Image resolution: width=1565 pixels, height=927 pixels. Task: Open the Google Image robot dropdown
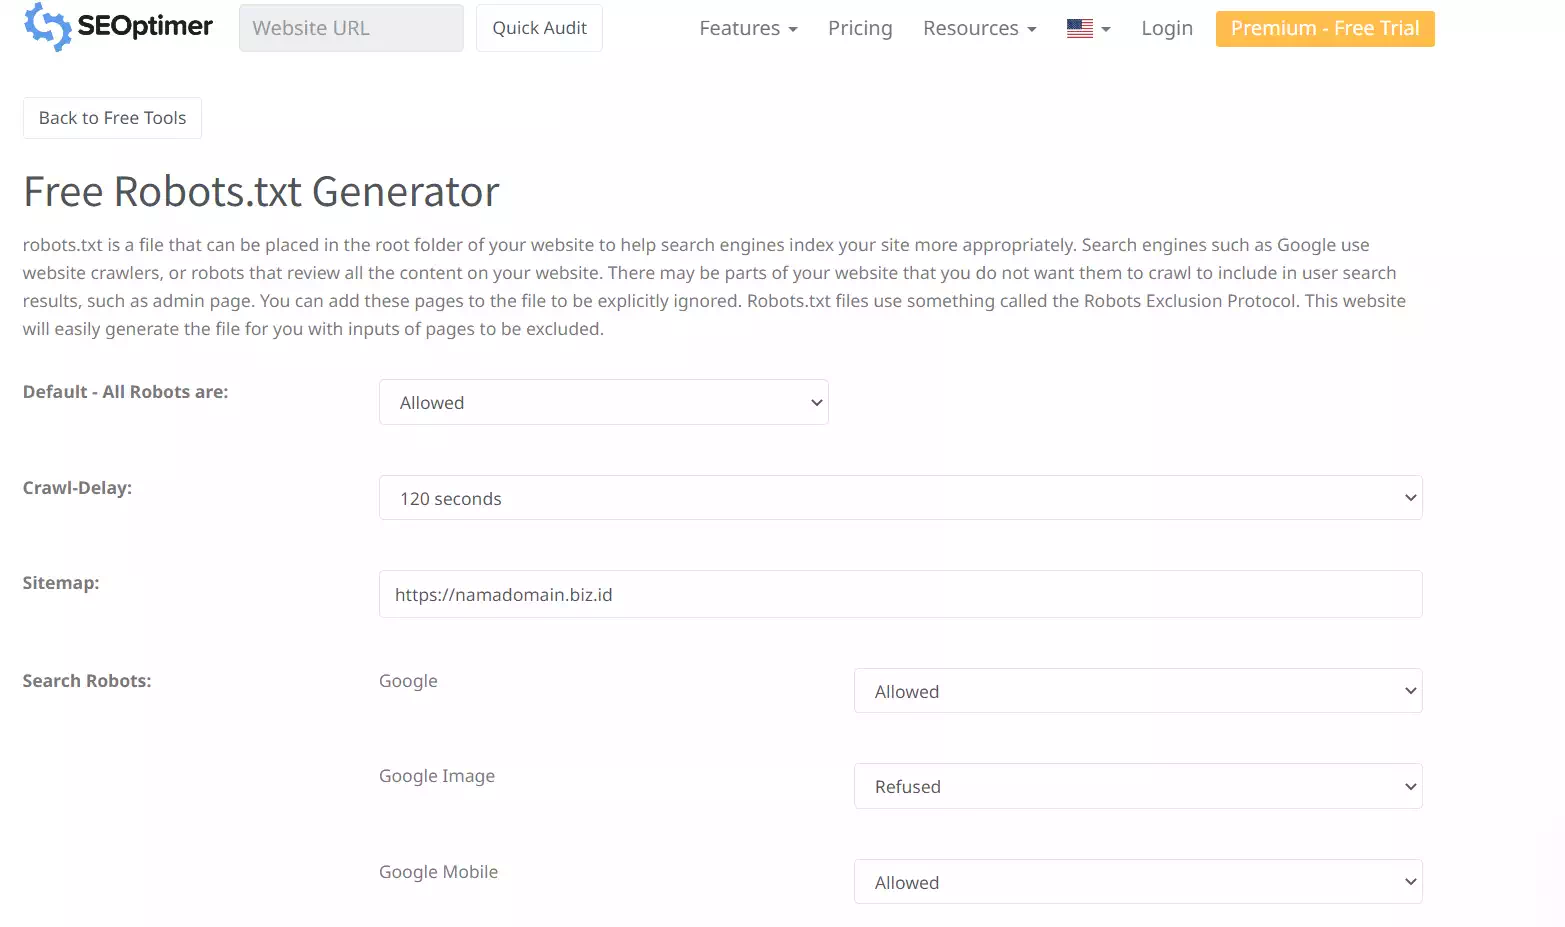click(1138, 786)
